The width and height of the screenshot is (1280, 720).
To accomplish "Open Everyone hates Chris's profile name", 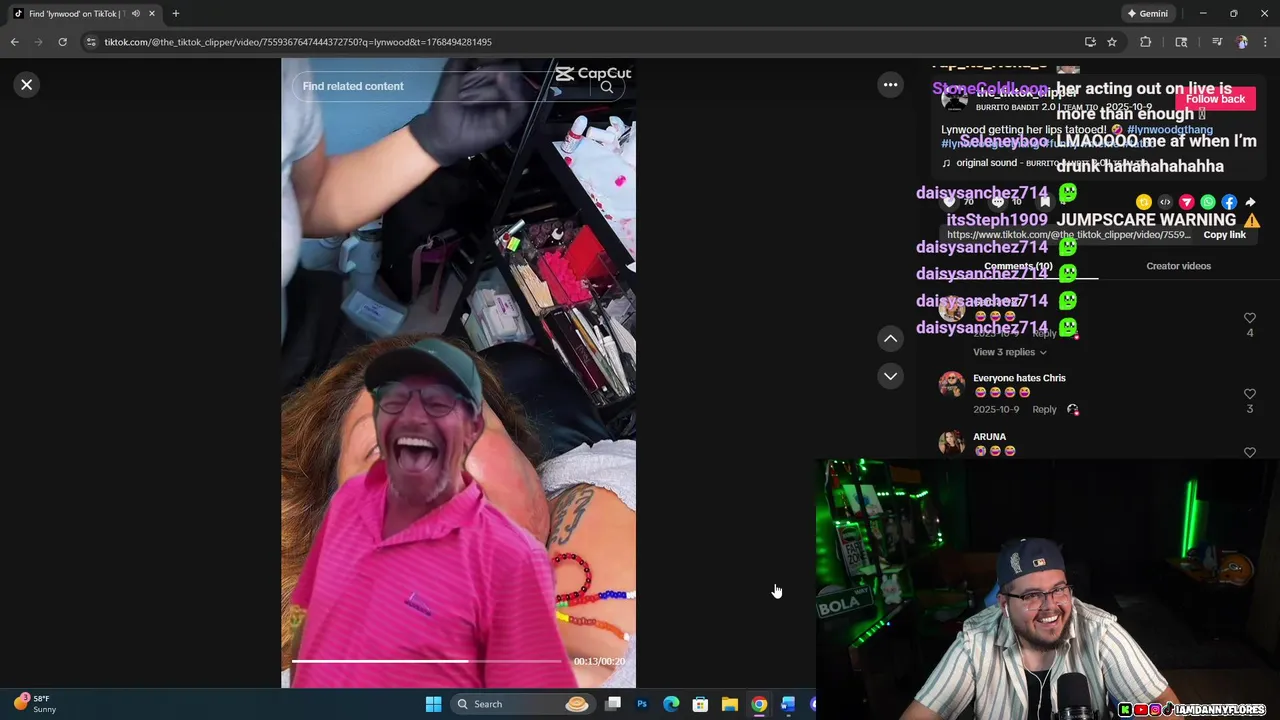I will coord(1019,378).
